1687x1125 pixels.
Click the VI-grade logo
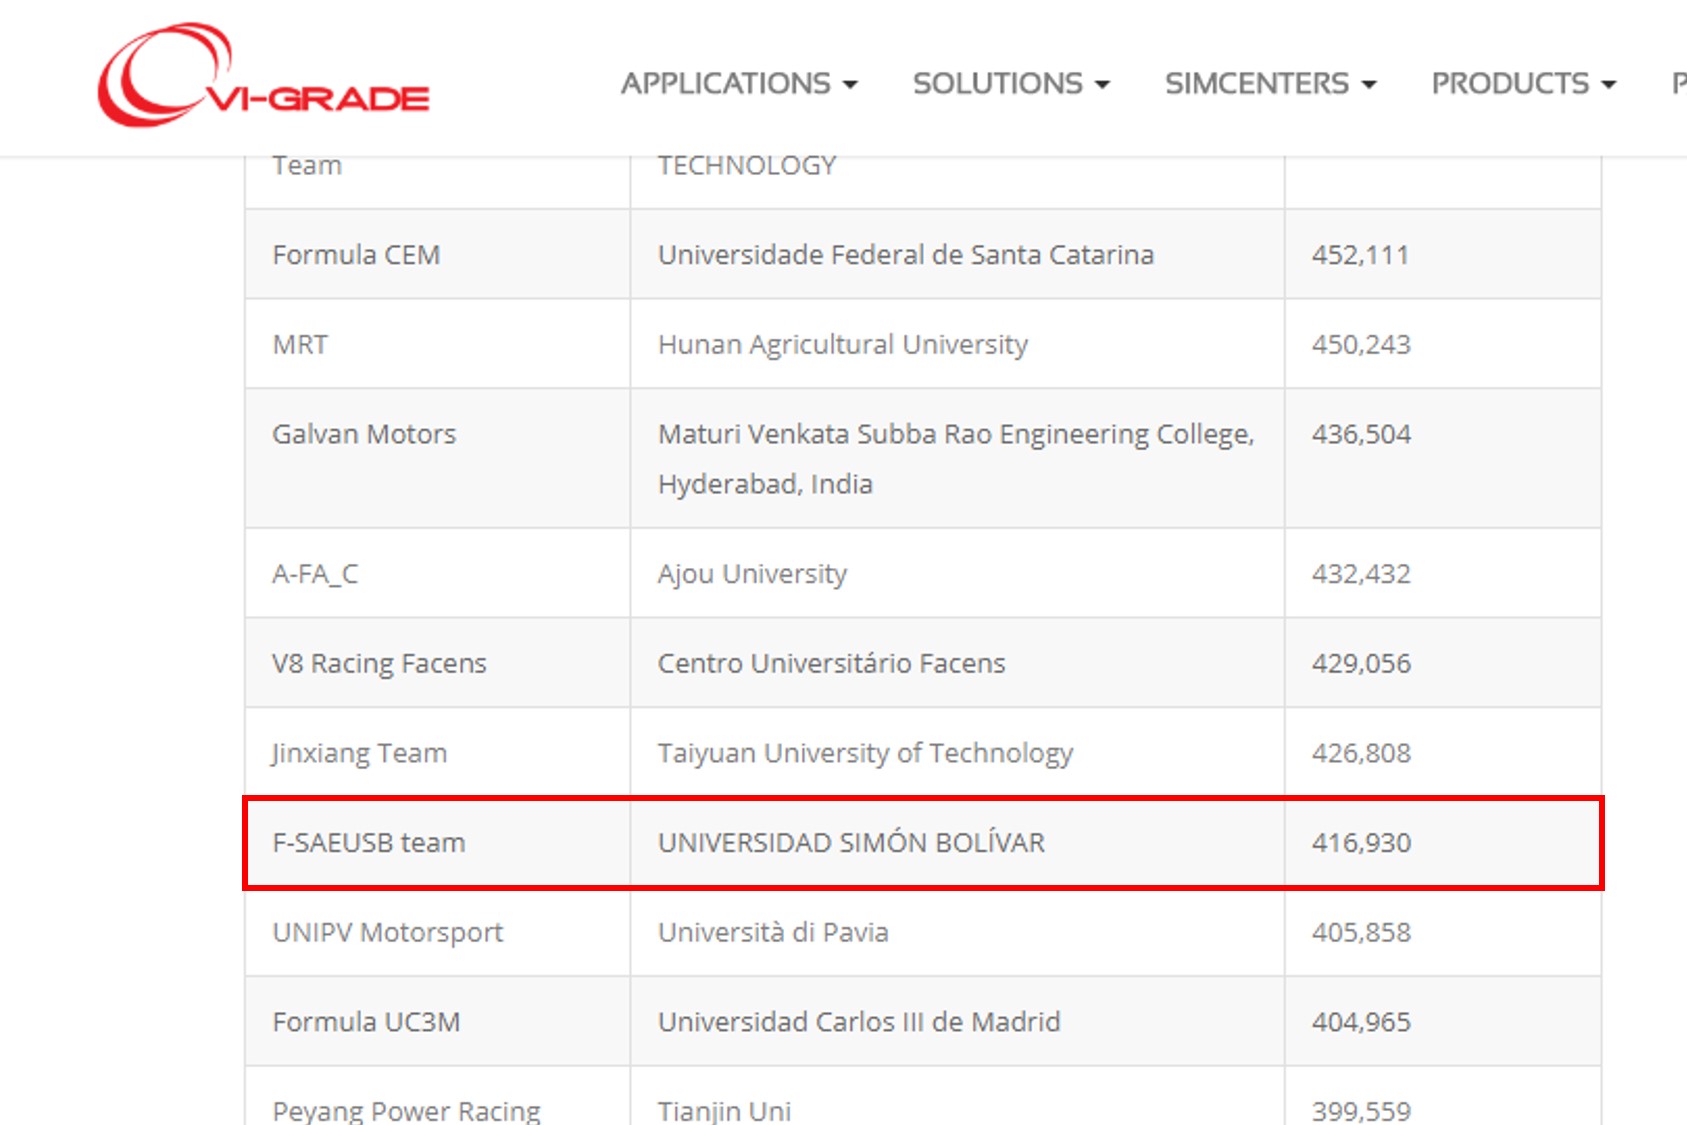point(264,76)
